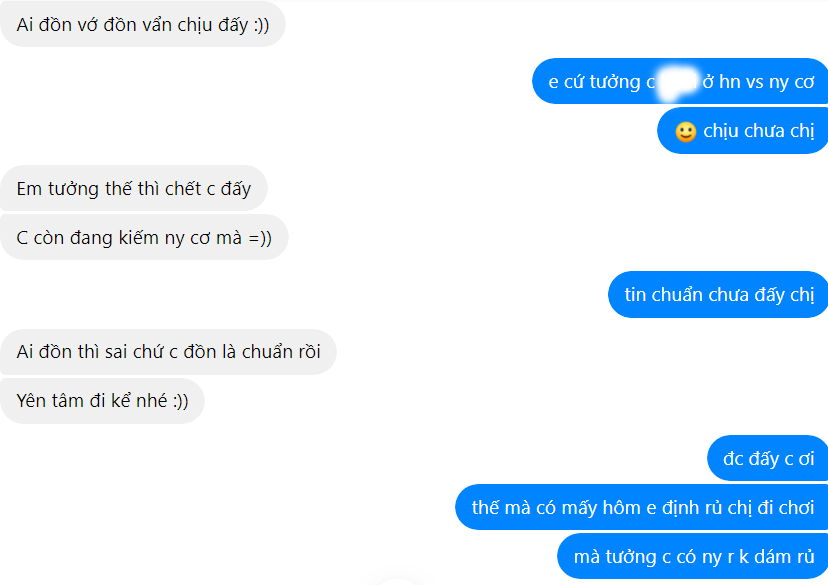Click message 'Yên tâm đi kể nhé :))'
The image size is (828, 585).
[x=102, y=401]
